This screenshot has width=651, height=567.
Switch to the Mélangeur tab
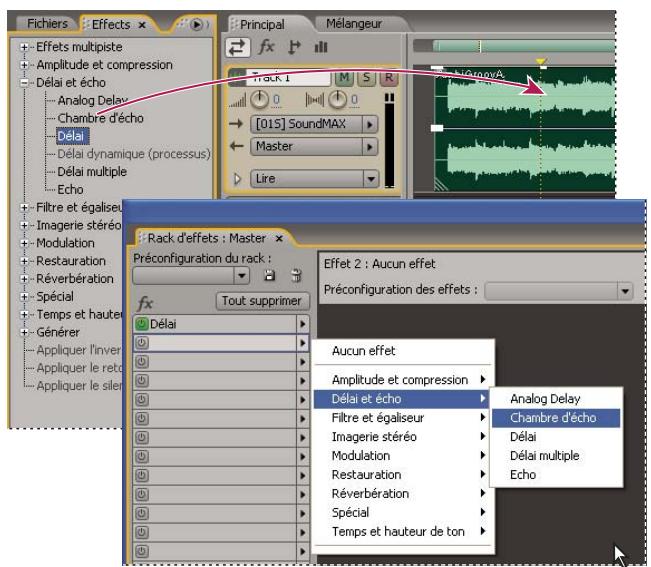(x=354, y=24)
